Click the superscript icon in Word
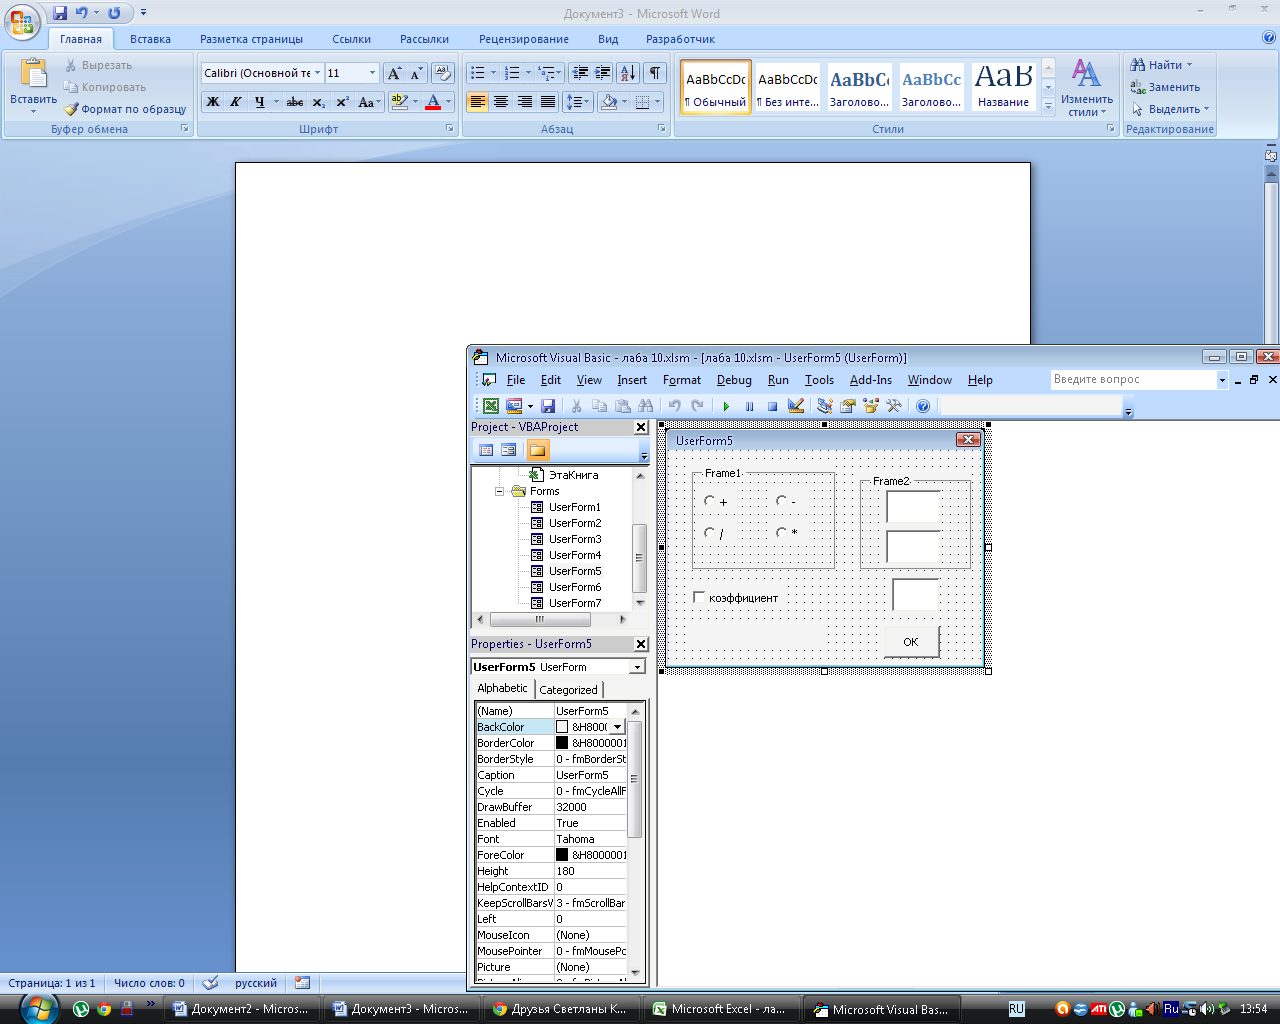The height and width of the screenshot is (1024, 1280). [x=342, y=102]
